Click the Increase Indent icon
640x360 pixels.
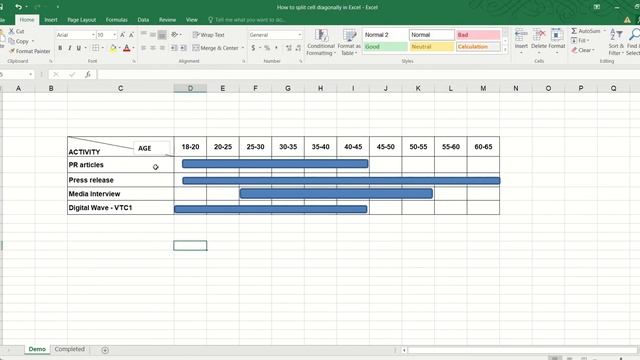pyautogui.click(x=183, y=48)
